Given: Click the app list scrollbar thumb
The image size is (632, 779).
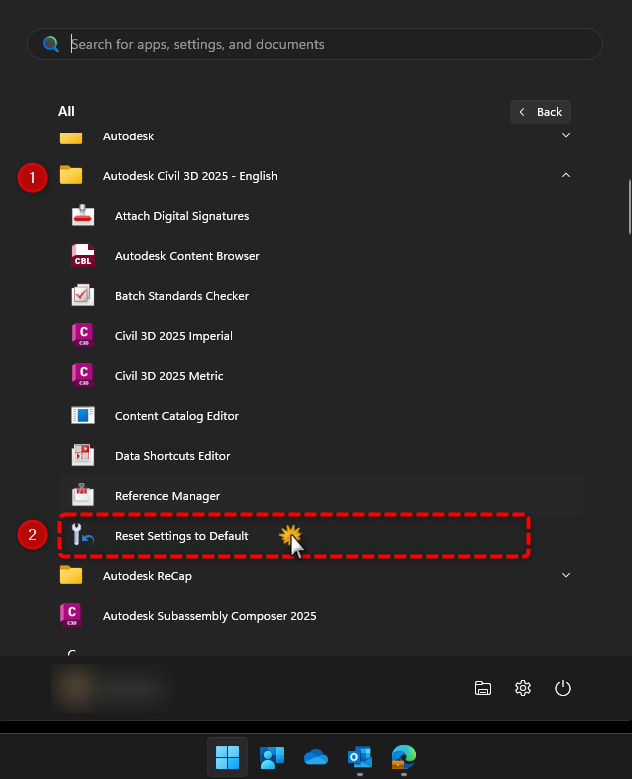Looking at the screenshot, I should [x=630, y=206].
